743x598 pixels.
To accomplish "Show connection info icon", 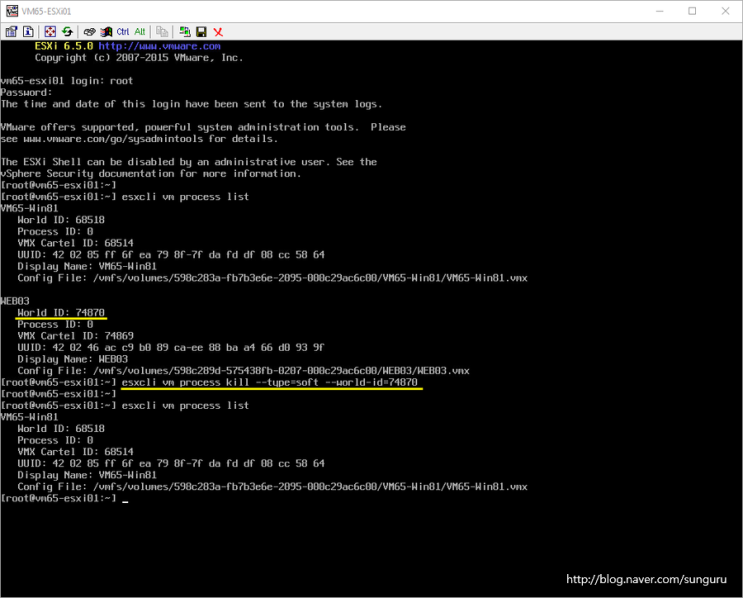I will pyautogui.click(x=28, y=32).
